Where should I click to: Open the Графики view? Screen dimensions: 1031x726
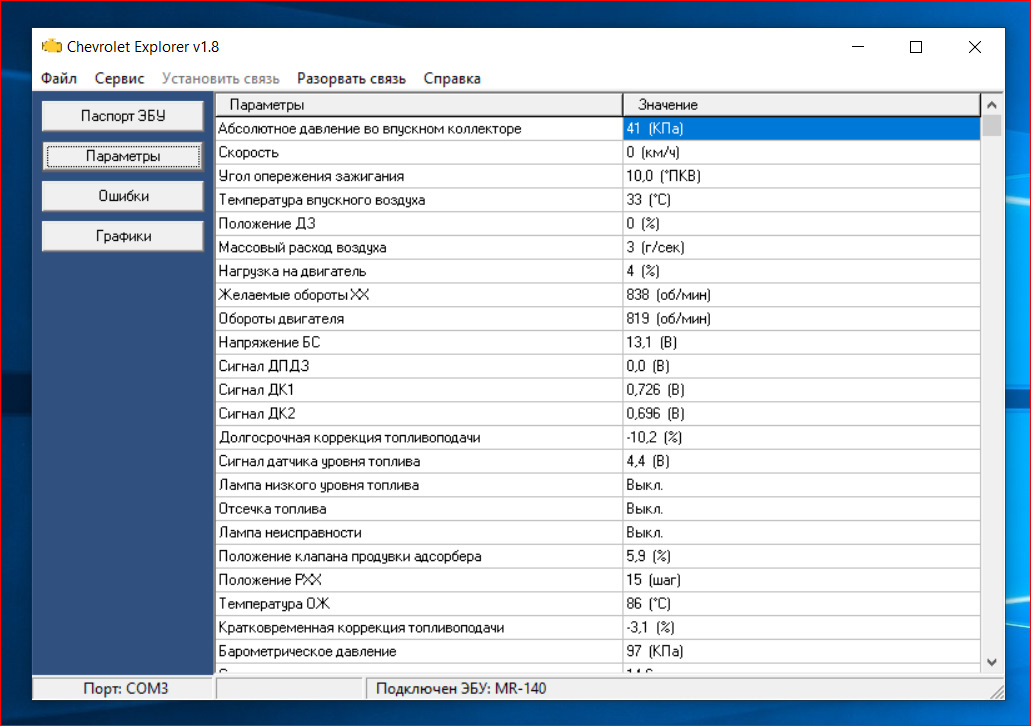[123, 236]
